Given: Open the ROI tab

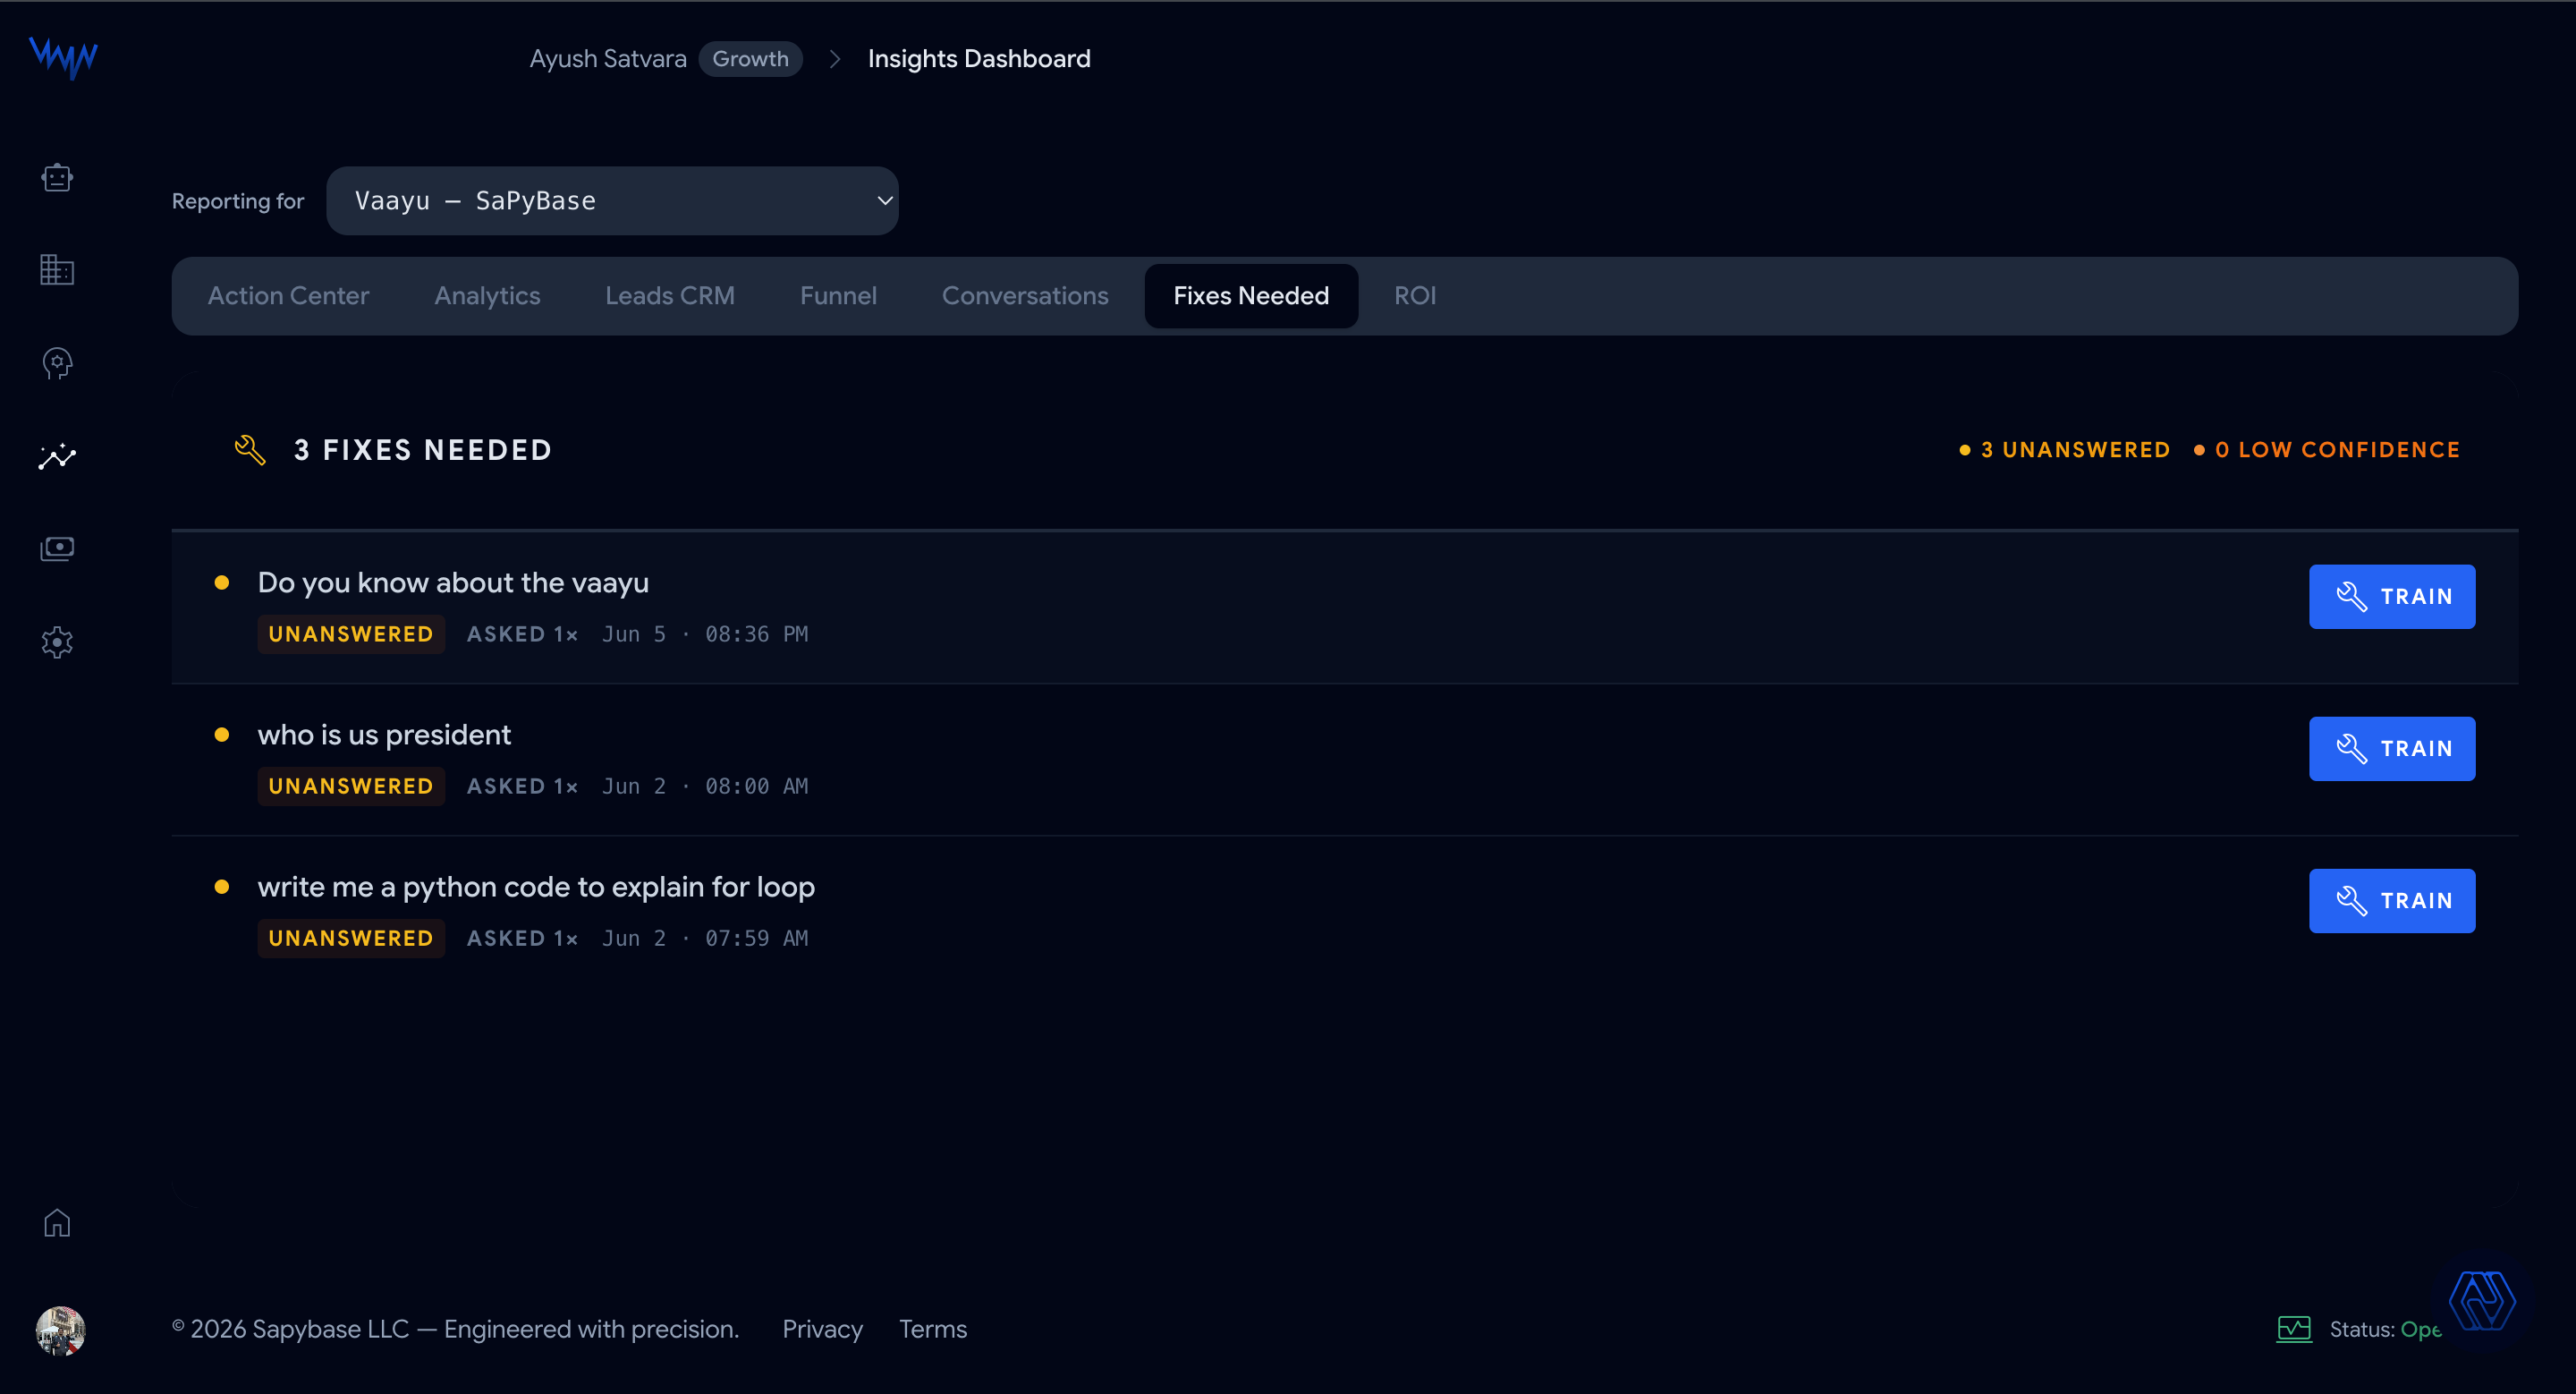Looking at the screenshot, I should click(1415, 296).
